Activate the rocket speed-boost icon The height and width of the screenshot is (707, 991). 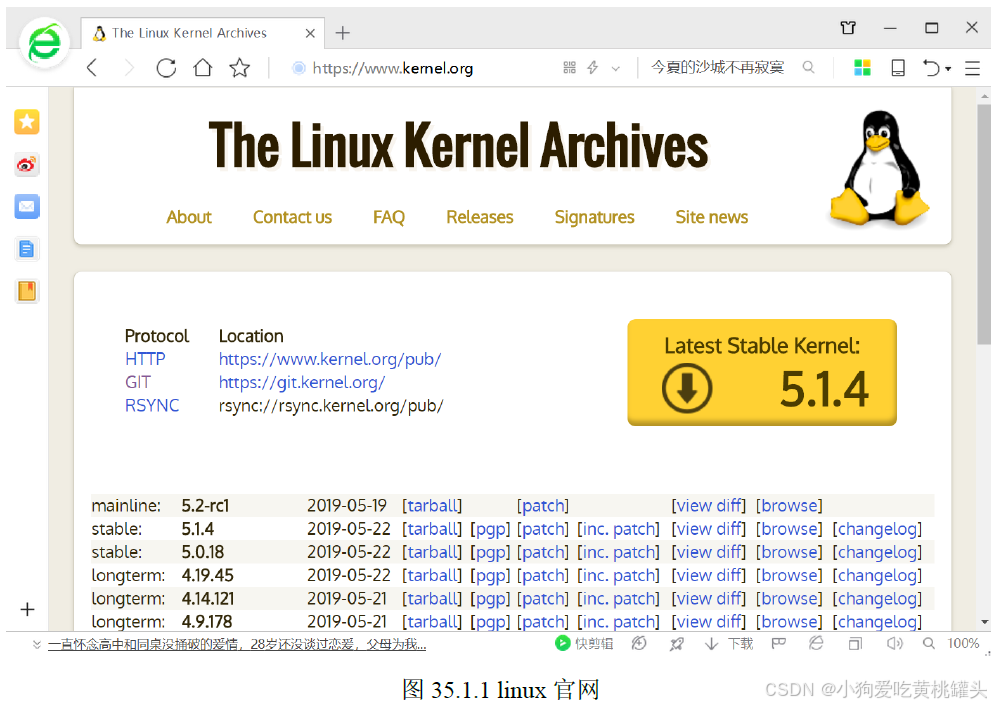tap(677, 643)
